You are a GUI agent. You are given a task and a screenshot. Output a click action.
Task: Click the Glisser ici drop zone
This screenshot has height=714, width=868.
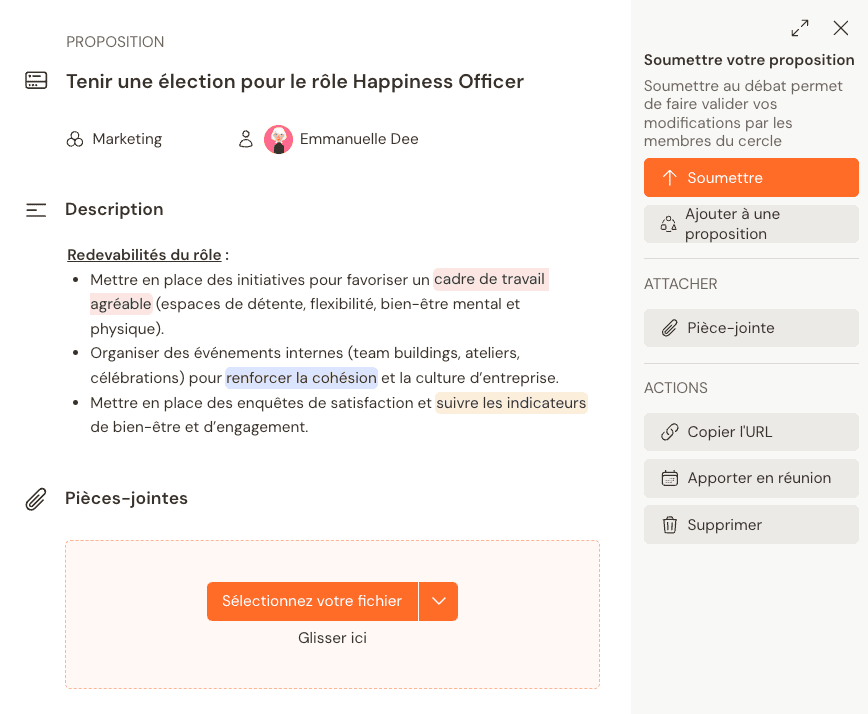(332, 637)
